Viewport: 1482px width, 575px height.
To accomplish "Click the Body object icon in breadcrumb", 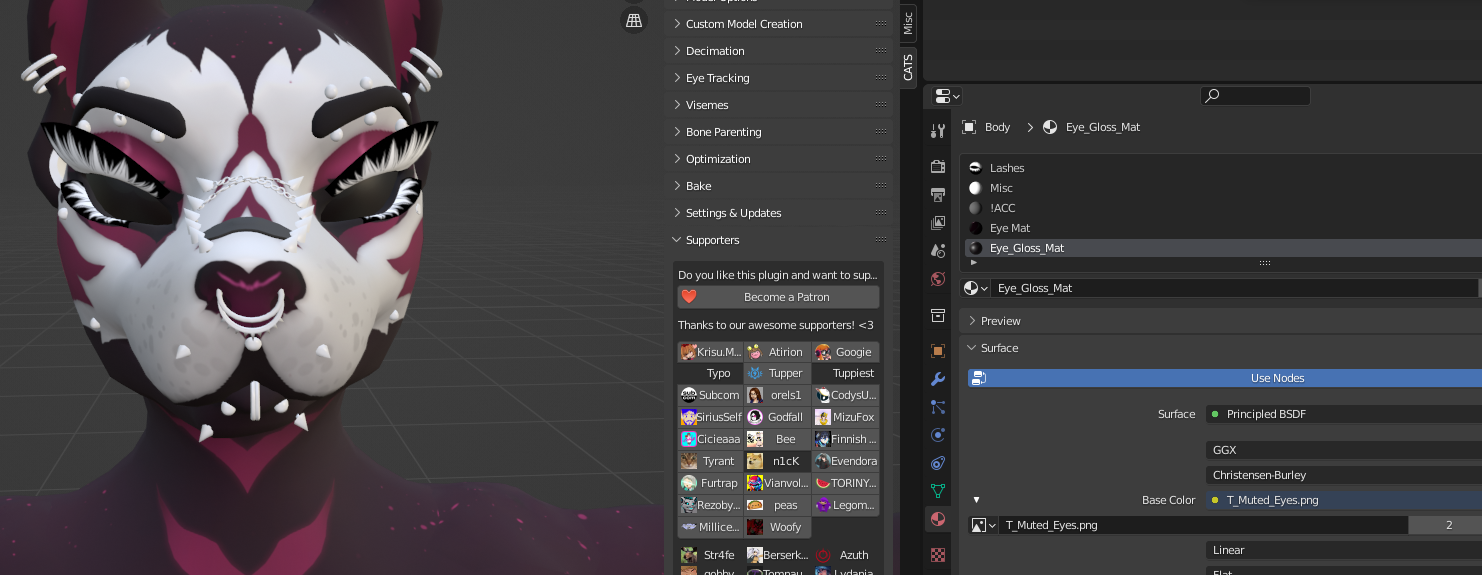I will (x=969, y=127).
